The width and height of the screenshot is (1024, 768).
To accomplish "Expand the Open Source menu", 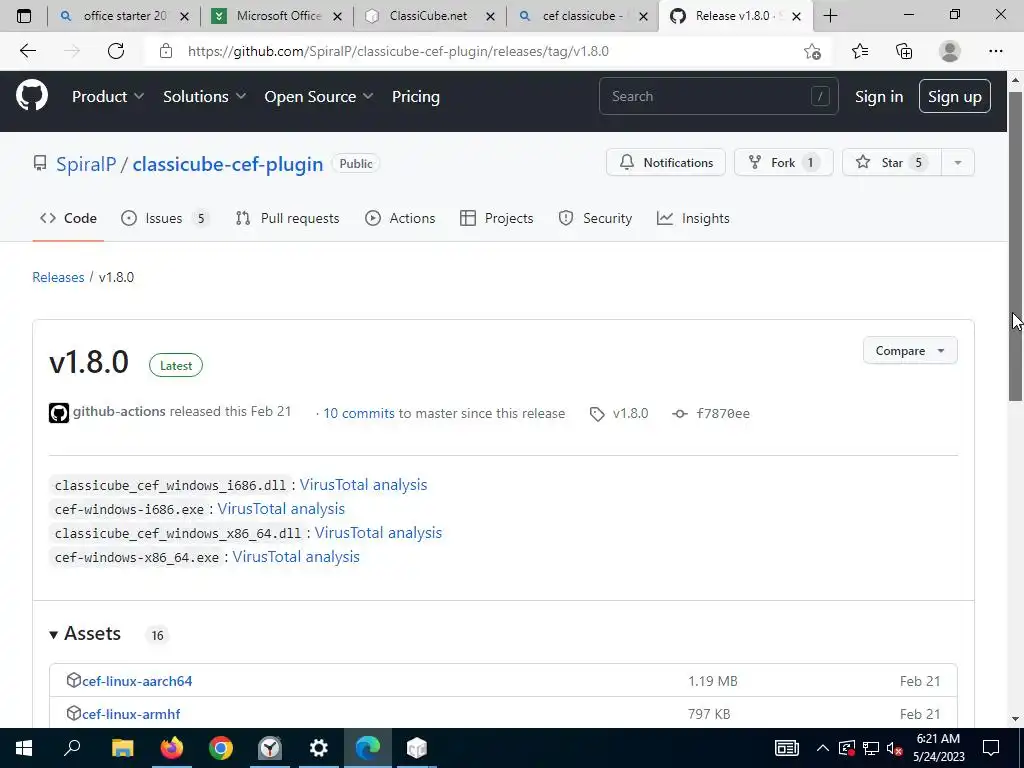I will point(319,97).
